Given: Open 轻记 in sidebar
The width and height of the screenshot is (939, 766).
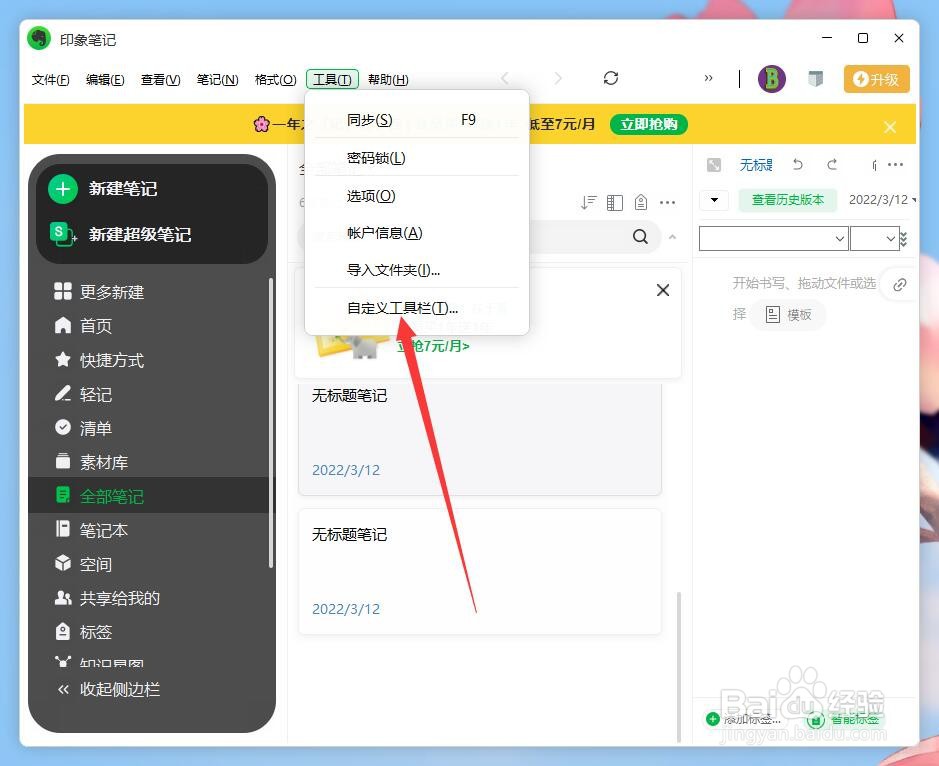Looking at the screenshot, I should [x=84, y=394].
